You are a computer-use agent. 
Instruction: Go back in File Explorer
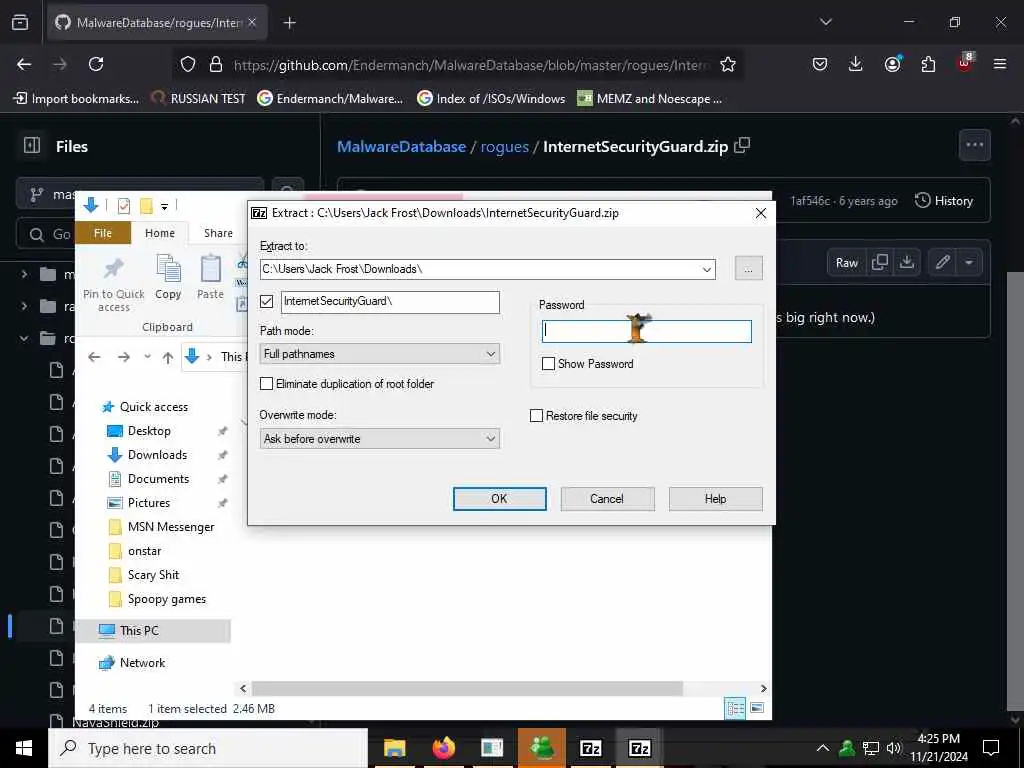pos(94,357)
